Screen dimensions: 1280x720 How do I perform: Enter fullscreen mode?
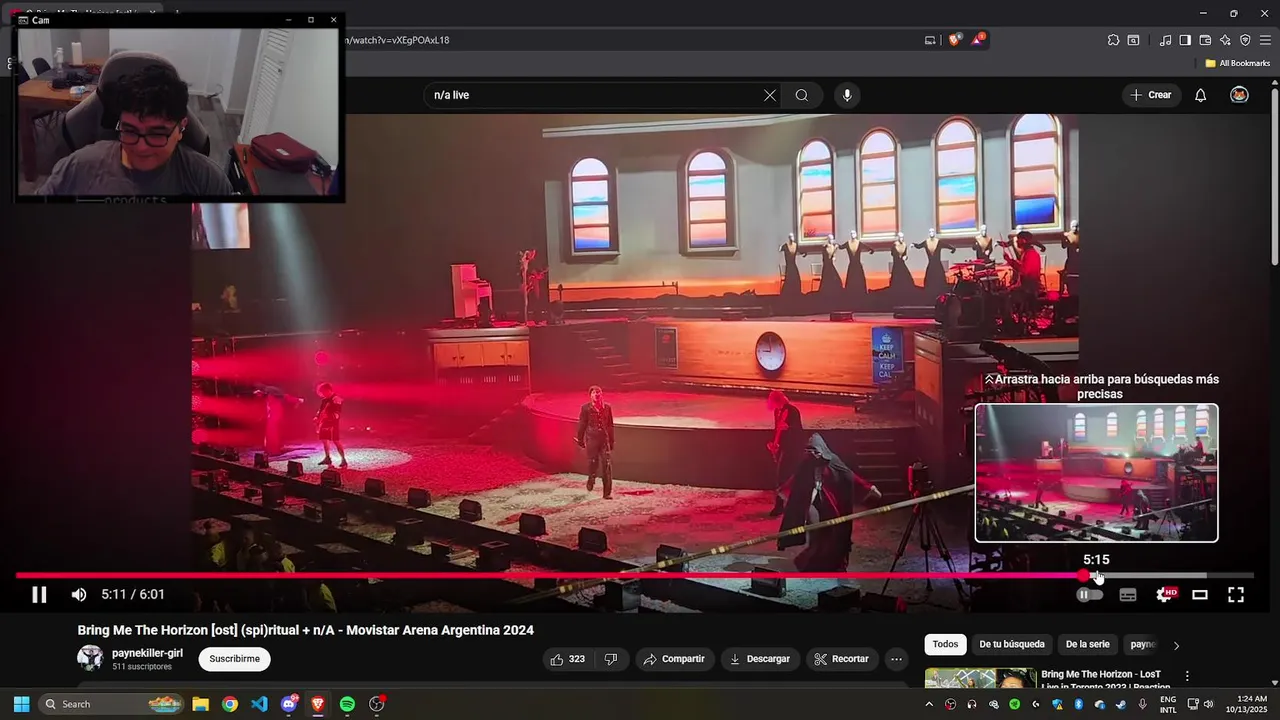(1236, 595)
